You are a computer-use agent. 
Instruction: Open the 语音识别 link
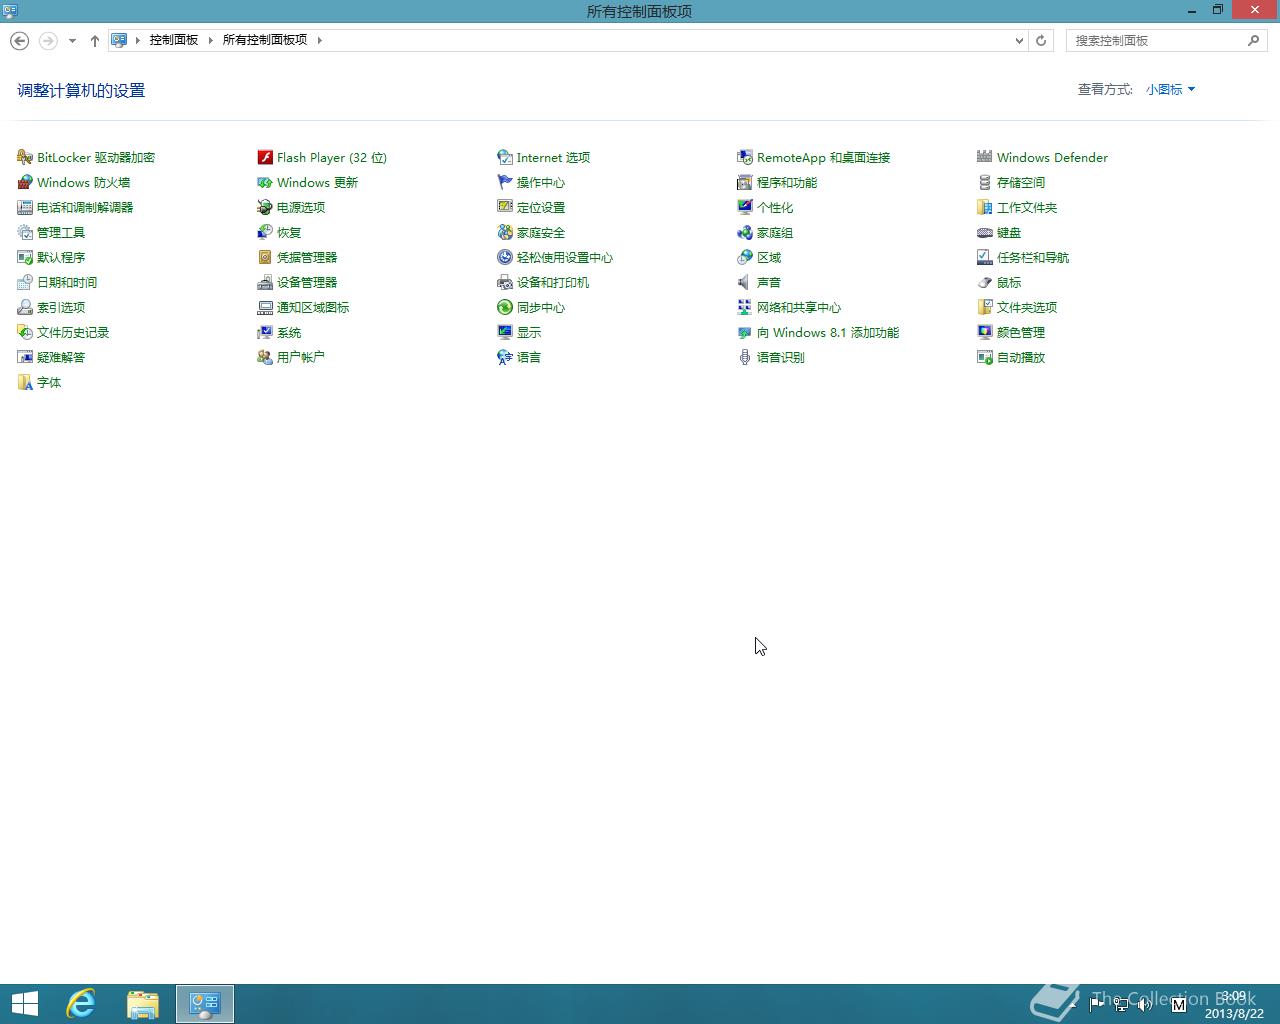(780, 358)
